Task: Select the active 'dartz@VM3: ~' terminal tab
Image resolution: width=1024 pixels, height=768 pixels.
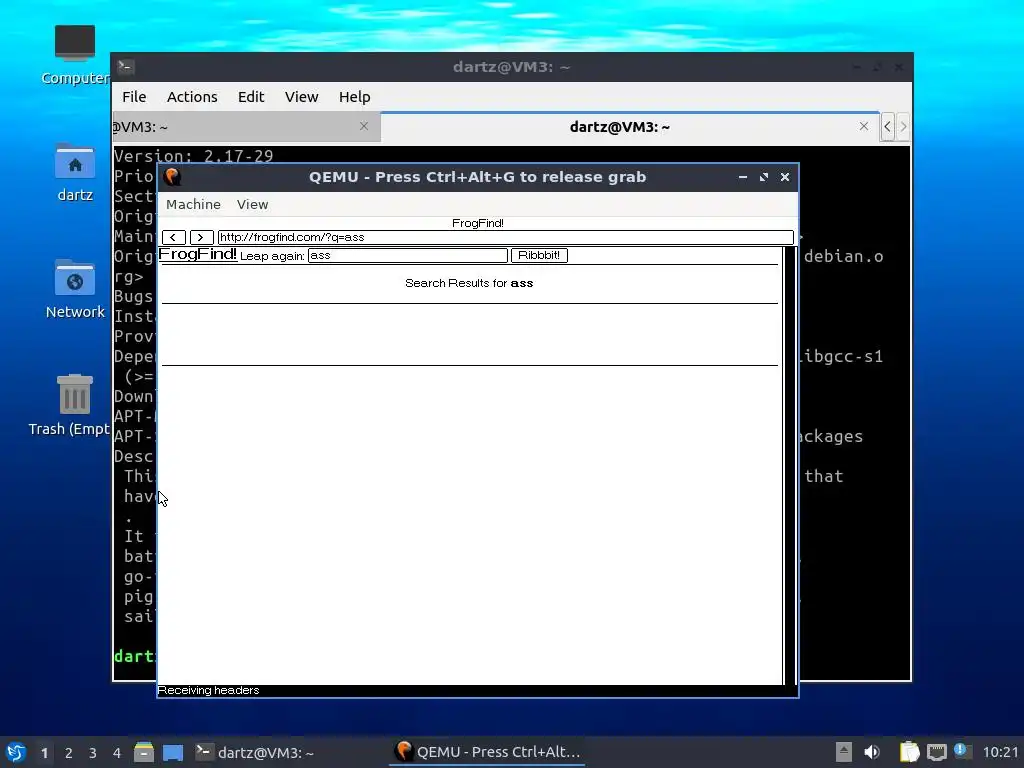Action: click(630, 127)
